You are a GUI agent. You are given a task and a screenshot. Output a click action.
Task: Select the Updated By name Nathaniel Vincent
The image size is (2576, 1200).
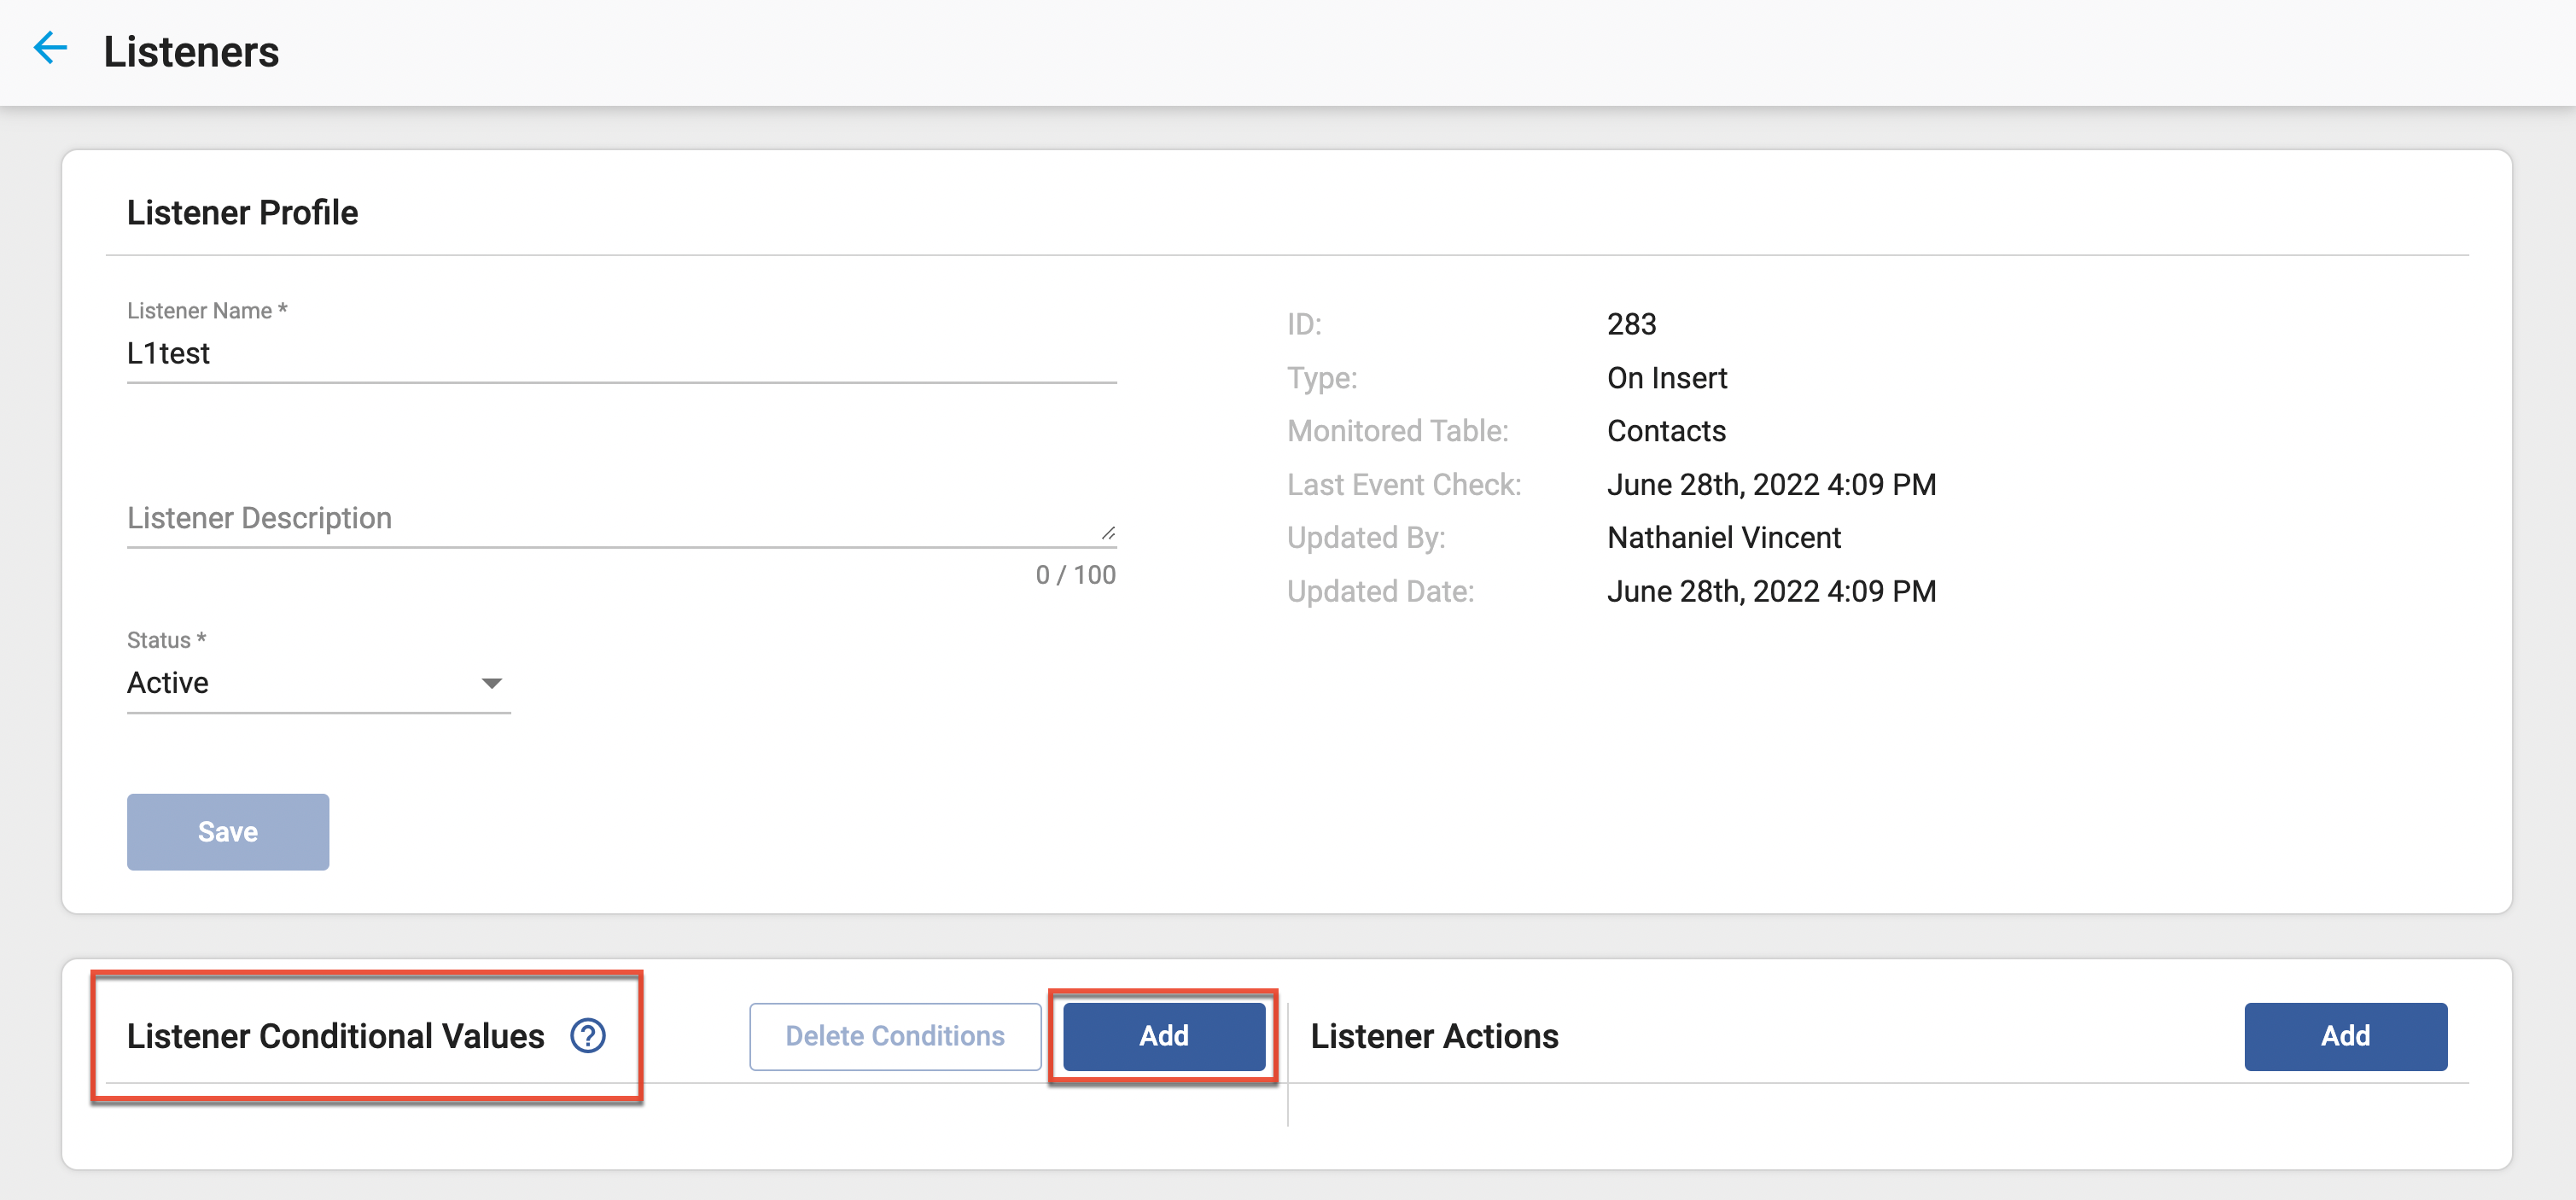pyautogui.click(x=1723, y=538)
